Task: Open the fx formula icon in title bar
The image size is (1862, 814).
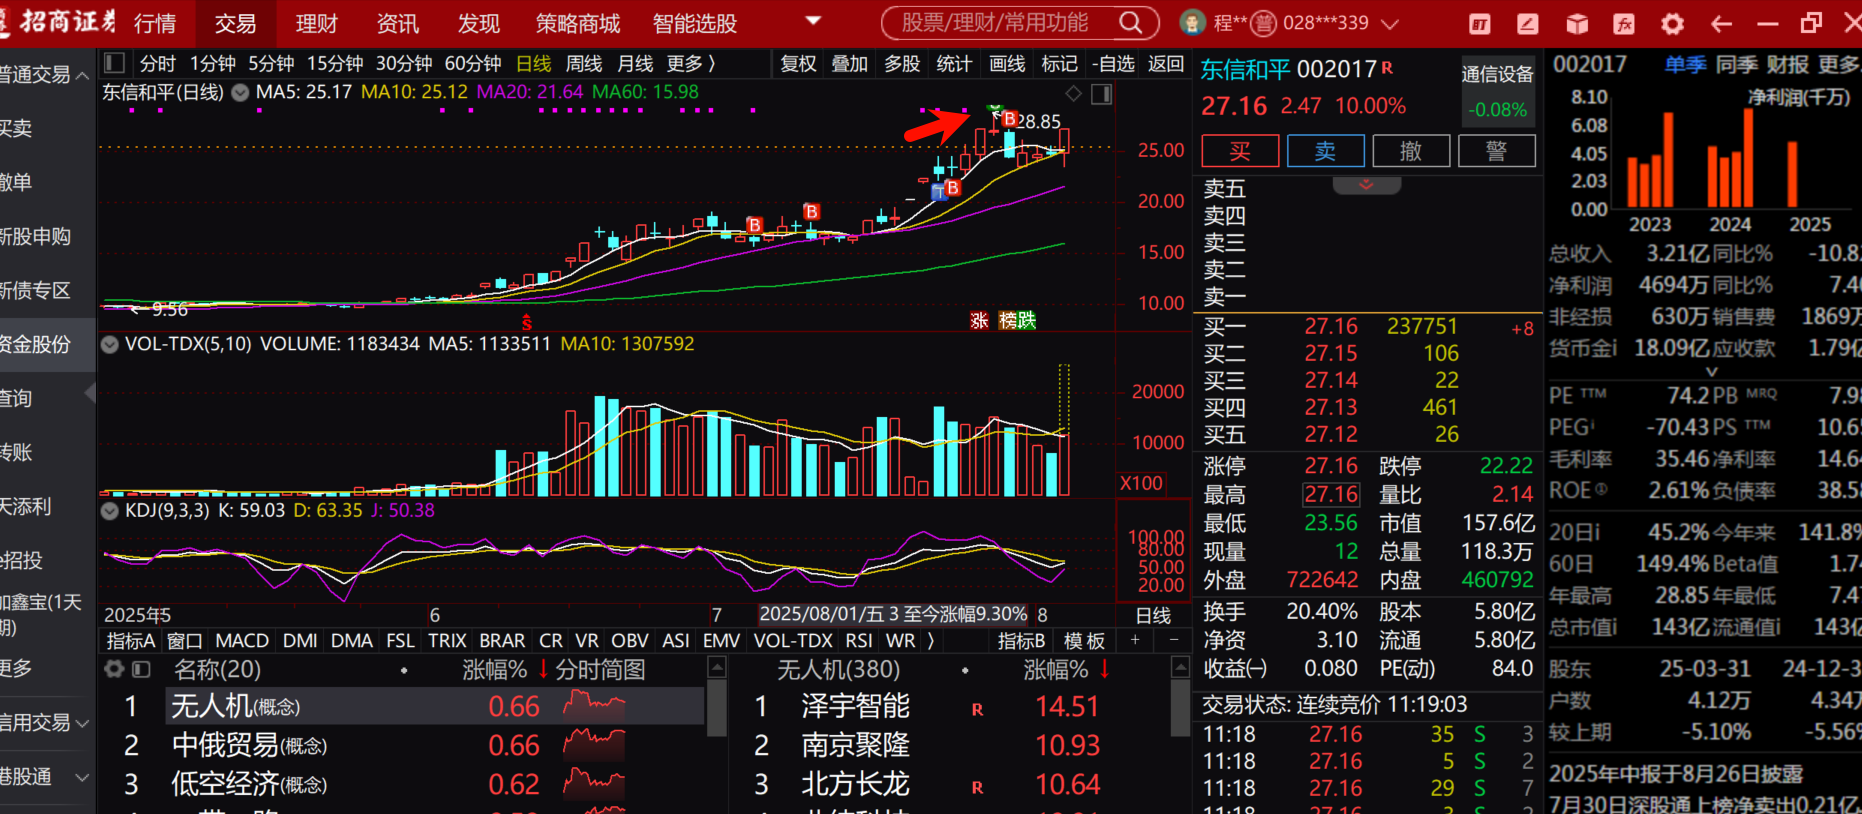Action: pyautogui.click(x=1625, y=24)
